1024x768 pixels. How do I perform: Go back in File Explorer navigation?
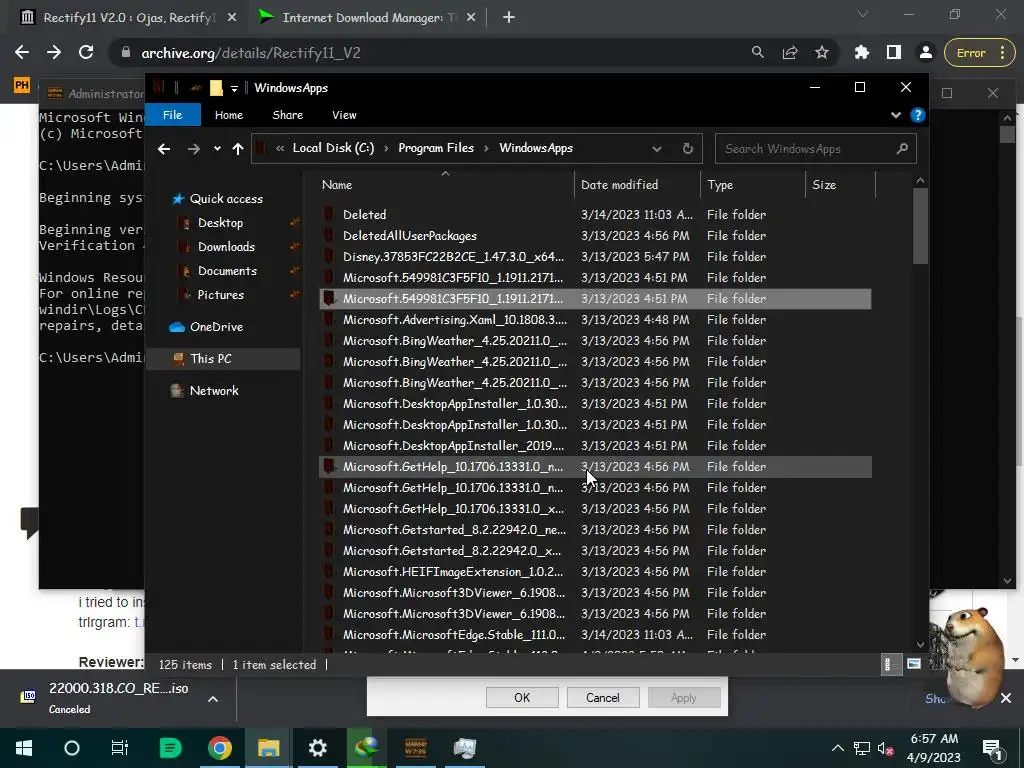164,149
